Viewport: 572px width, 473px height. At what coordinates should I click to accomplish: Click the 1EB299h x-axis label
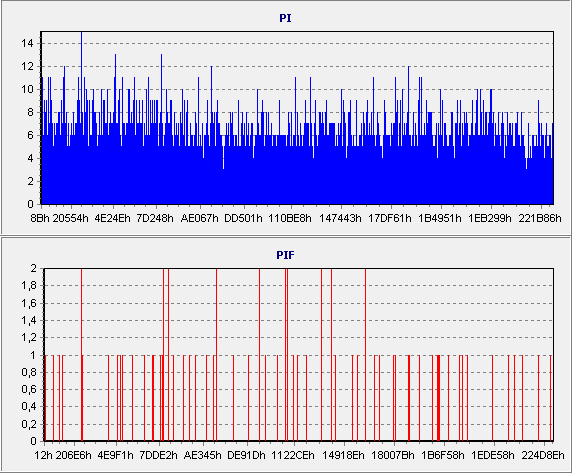coord(490,218)
